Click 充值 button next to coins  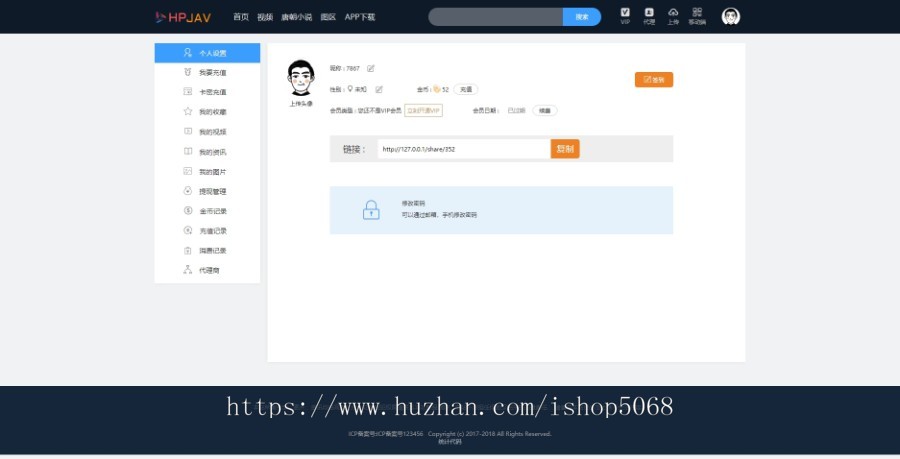pyautogui.click(x=466, y=90)
